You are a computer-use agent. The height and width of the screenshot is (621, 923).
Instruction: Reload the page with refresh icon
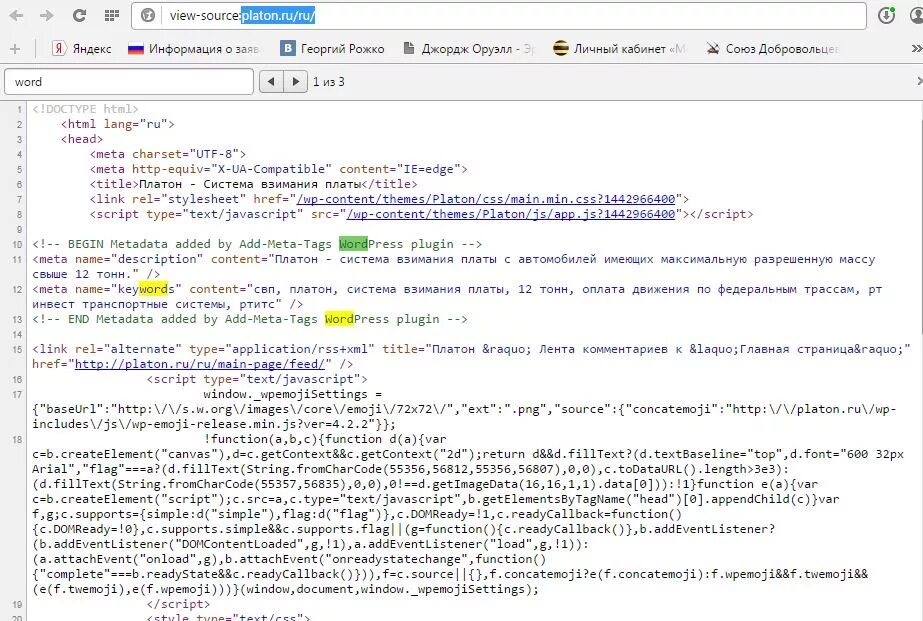coord(79,15)
